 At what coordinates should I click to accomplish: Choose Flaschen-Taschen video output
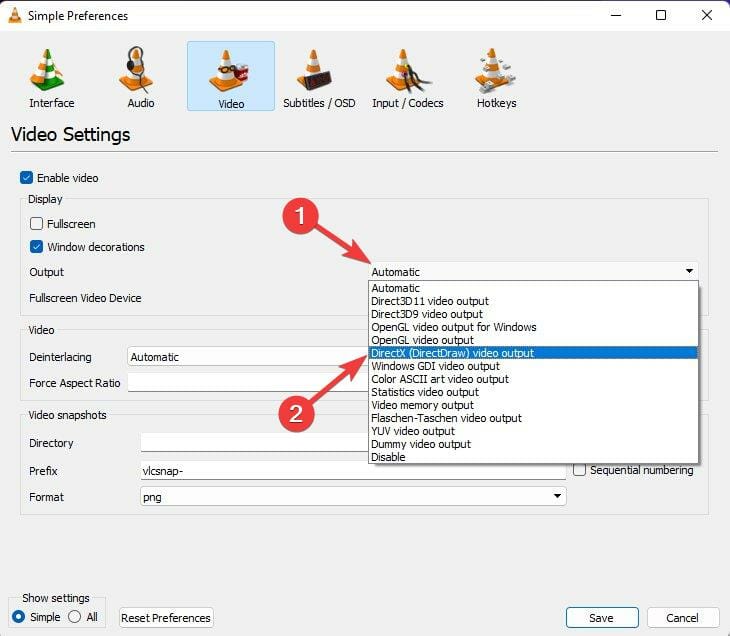[x=534, y=418]
